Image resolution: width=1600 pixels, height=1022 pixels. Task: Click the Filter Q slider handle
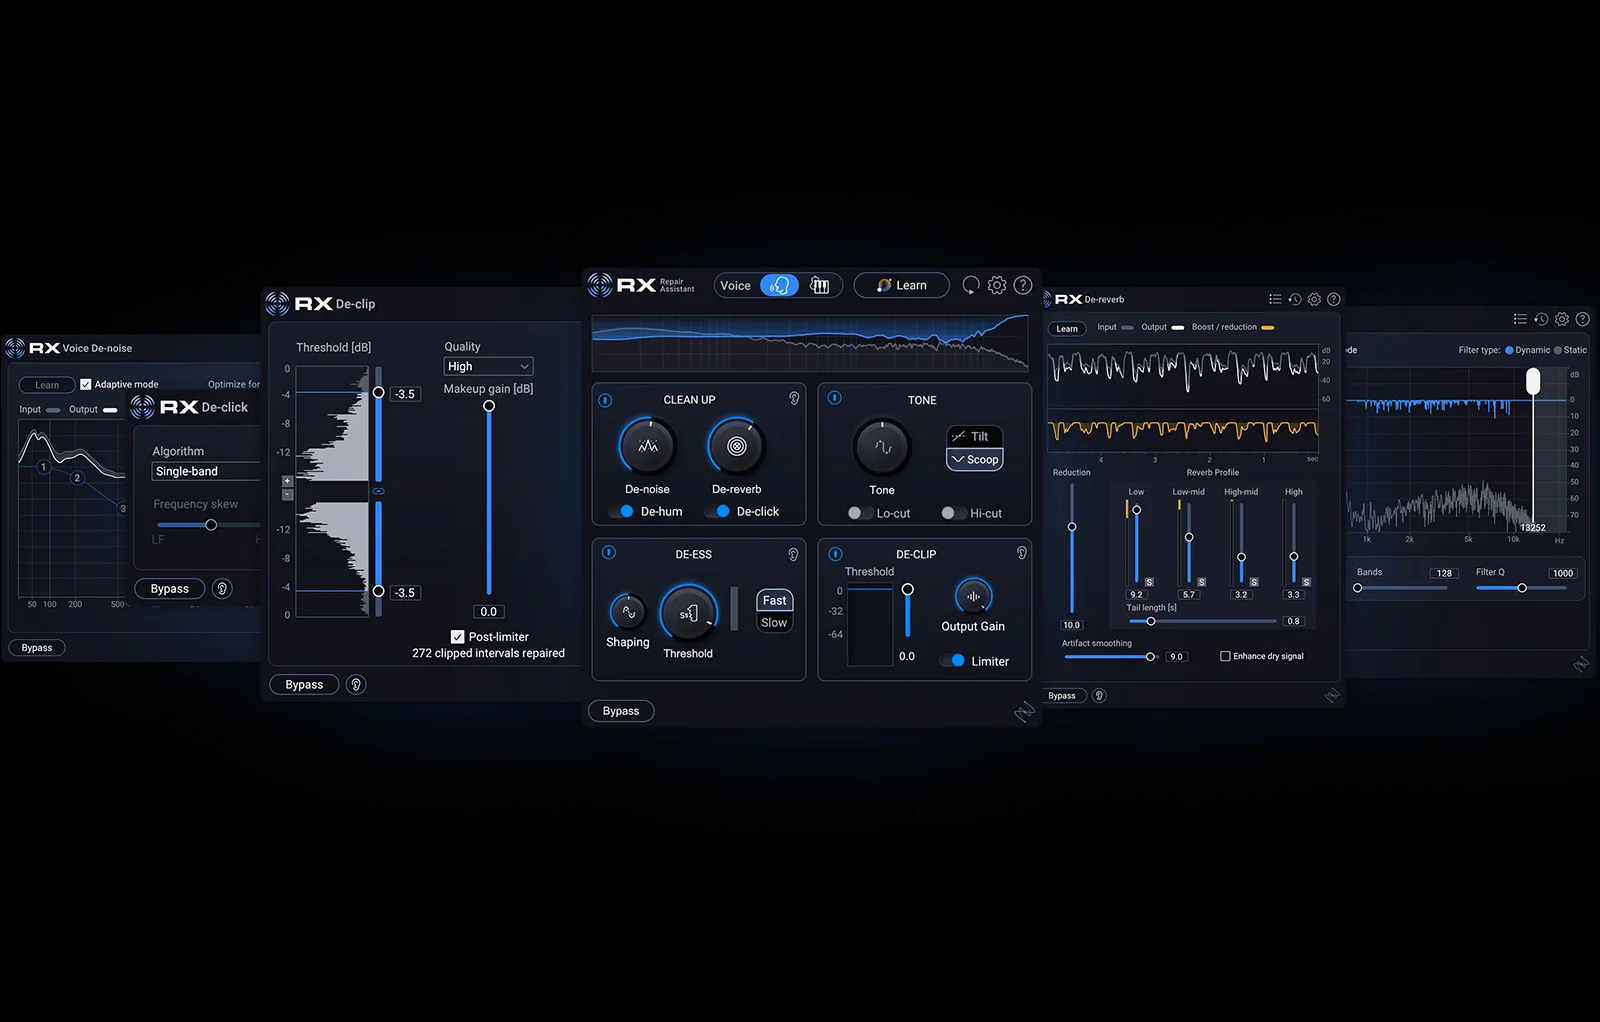coord(1522,588)
